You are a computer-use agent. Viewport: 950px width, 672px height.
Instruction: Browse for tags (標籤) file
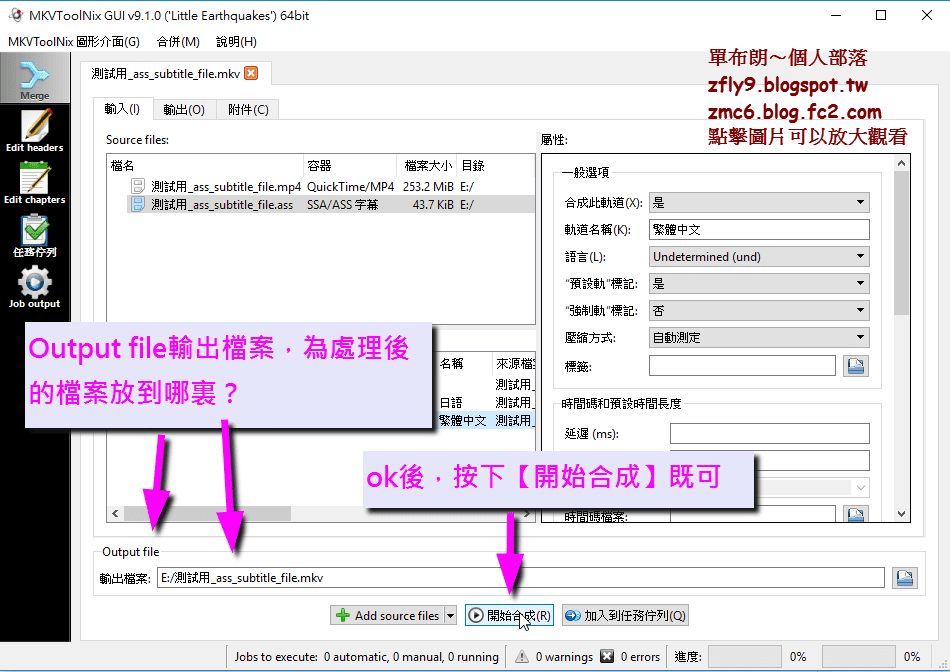coord(855,365)
